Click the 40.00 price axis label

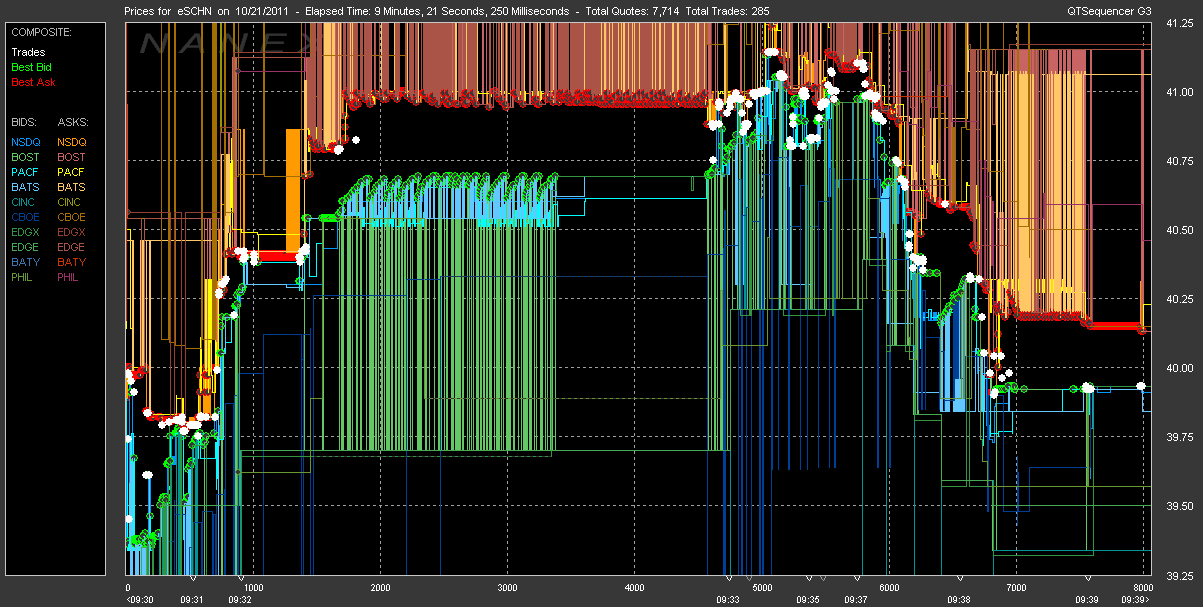[1180, 368]
